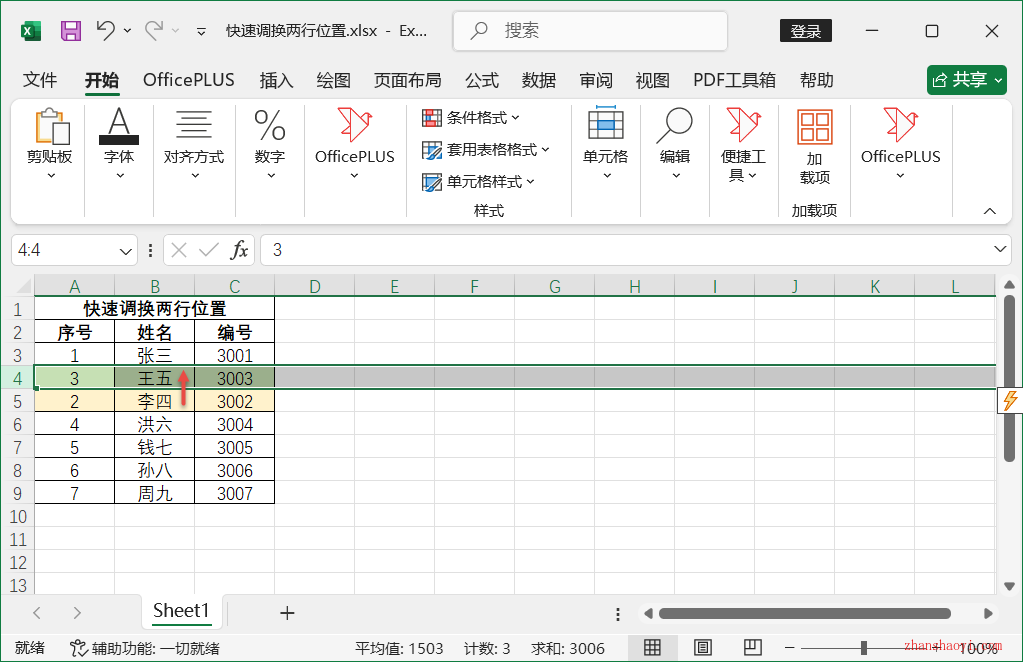The height and width of the screenshot is (662, 1023).
Task: Open the 帮助 tab
Action: click(x=817, y=80)
